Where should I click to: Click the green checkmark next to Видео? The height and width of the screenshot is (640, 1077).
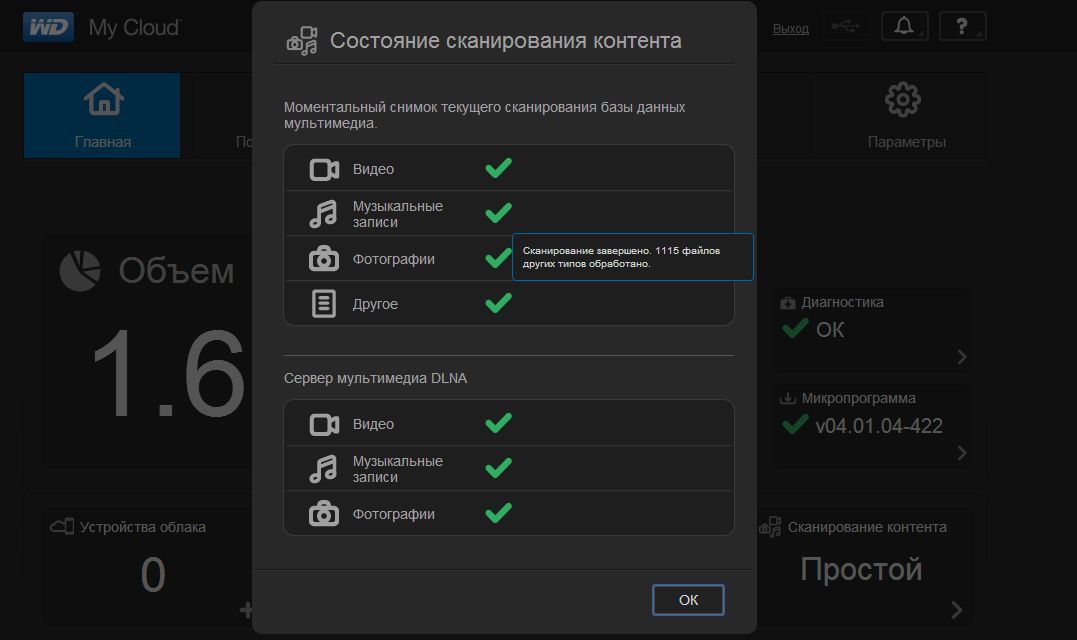point(497,168)
